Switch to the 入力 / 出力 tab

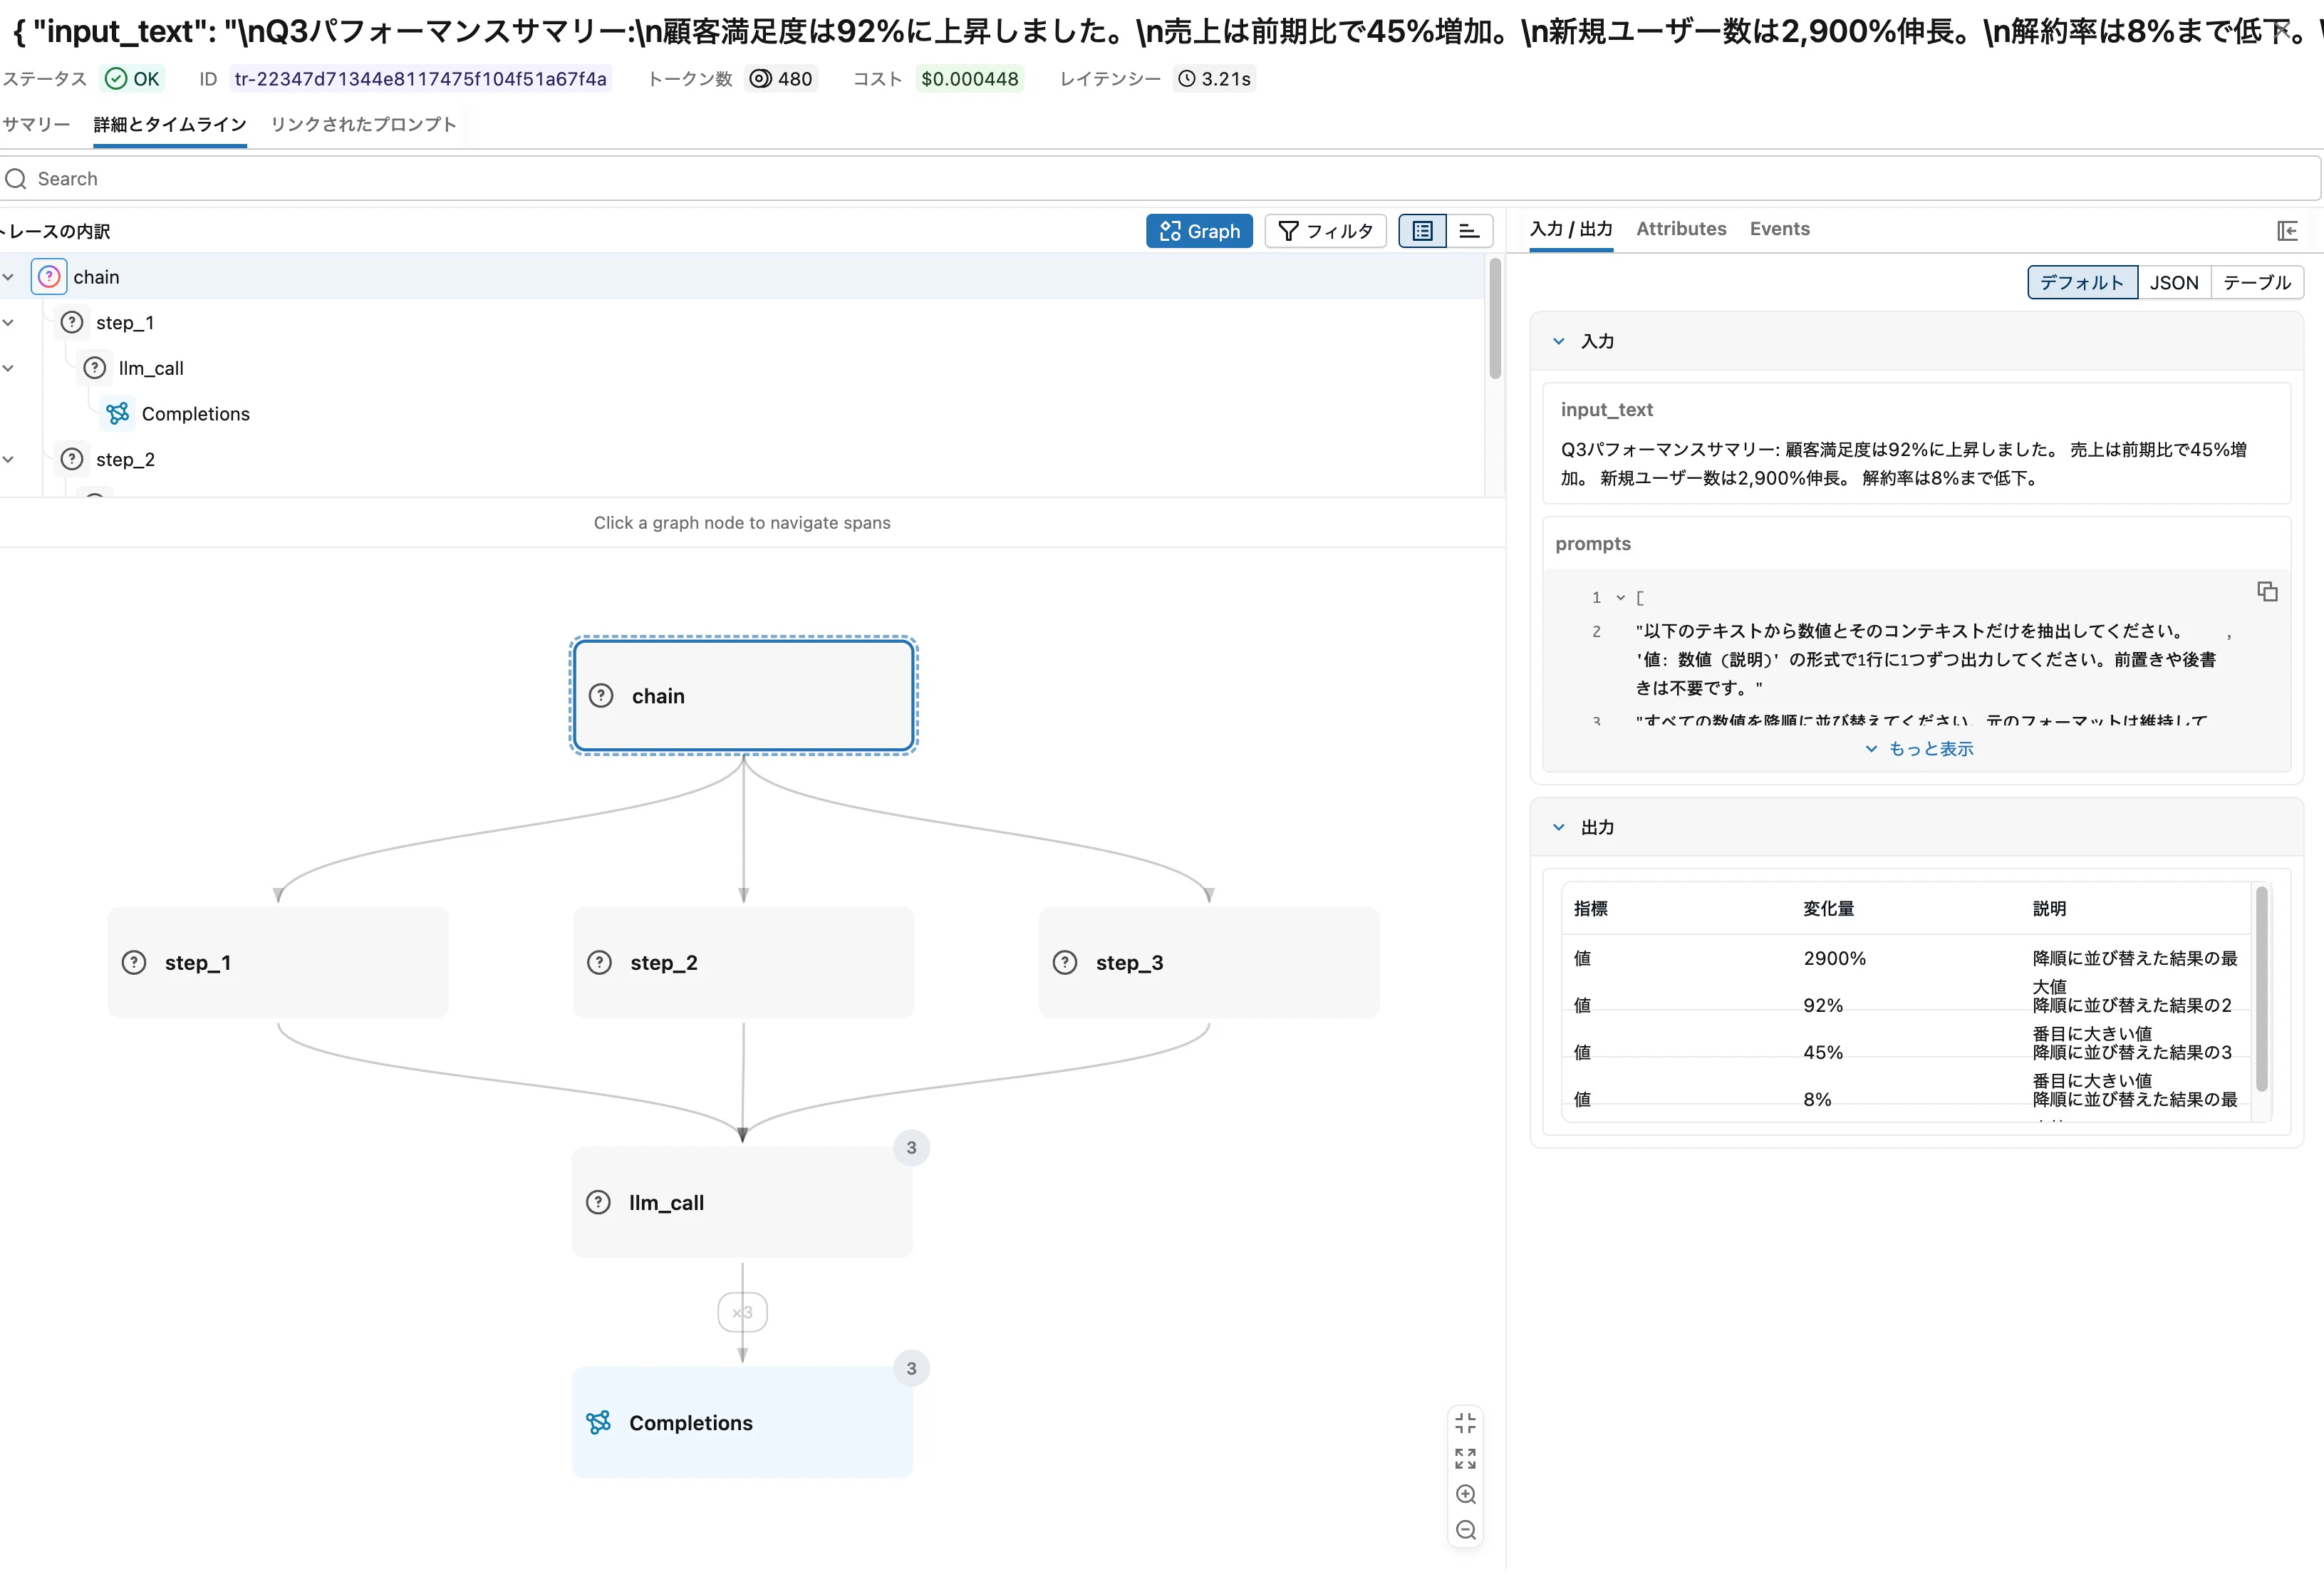(x=1571, y=229)
